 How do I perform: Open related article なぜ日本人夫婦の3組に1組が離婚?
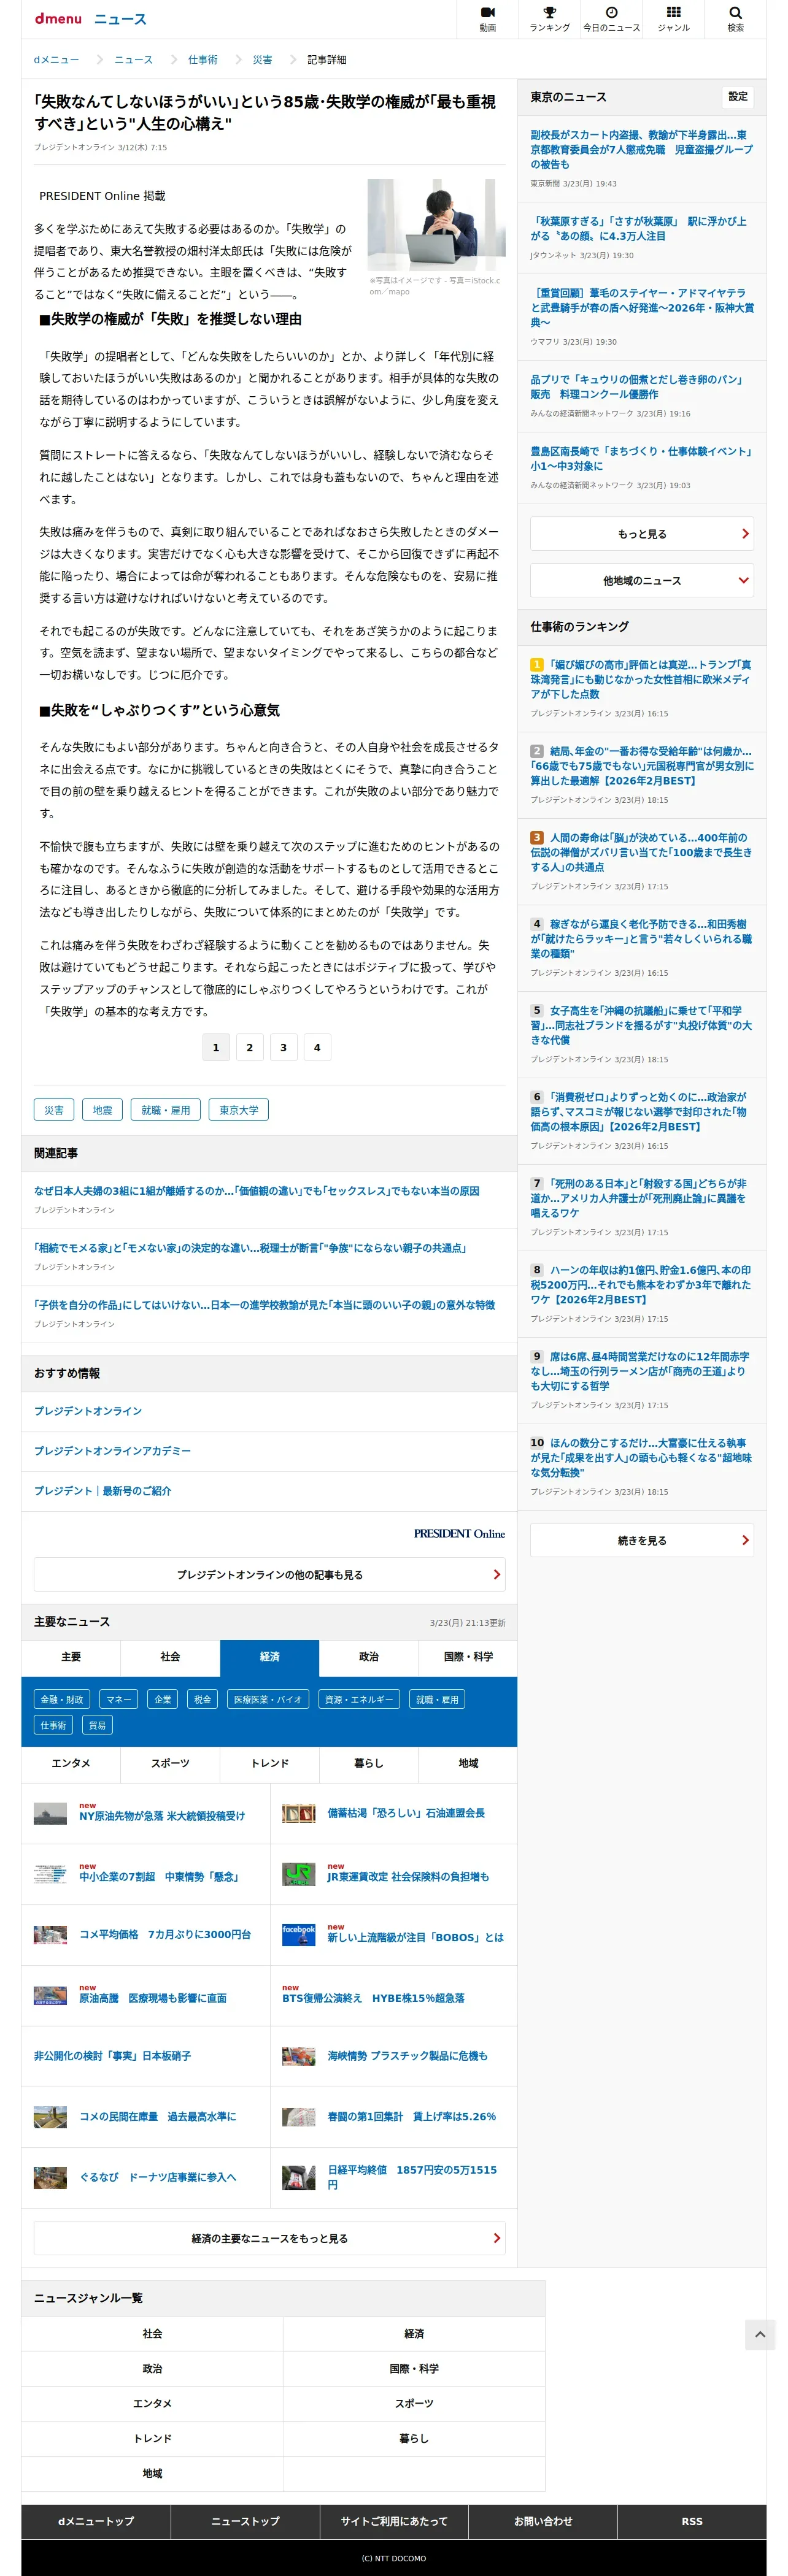click(256, 1191)
